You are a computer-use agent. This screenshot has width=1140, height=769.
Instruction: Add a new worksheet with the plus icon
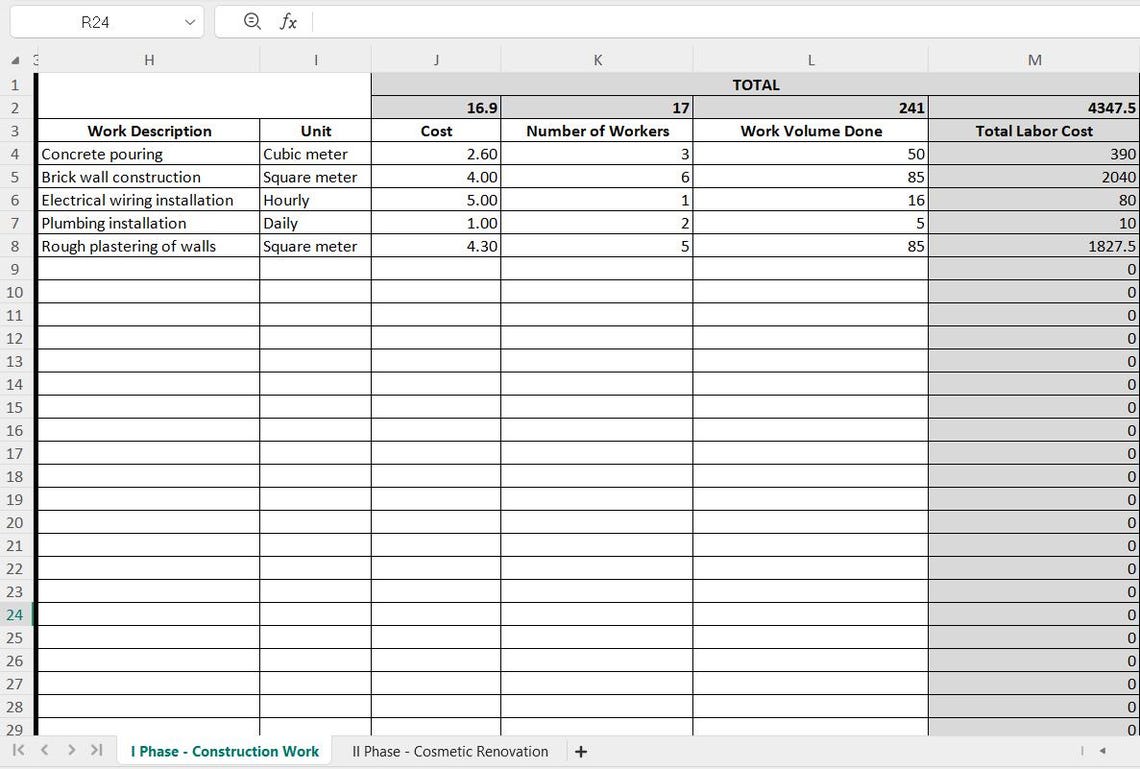(x=581, y=751)
